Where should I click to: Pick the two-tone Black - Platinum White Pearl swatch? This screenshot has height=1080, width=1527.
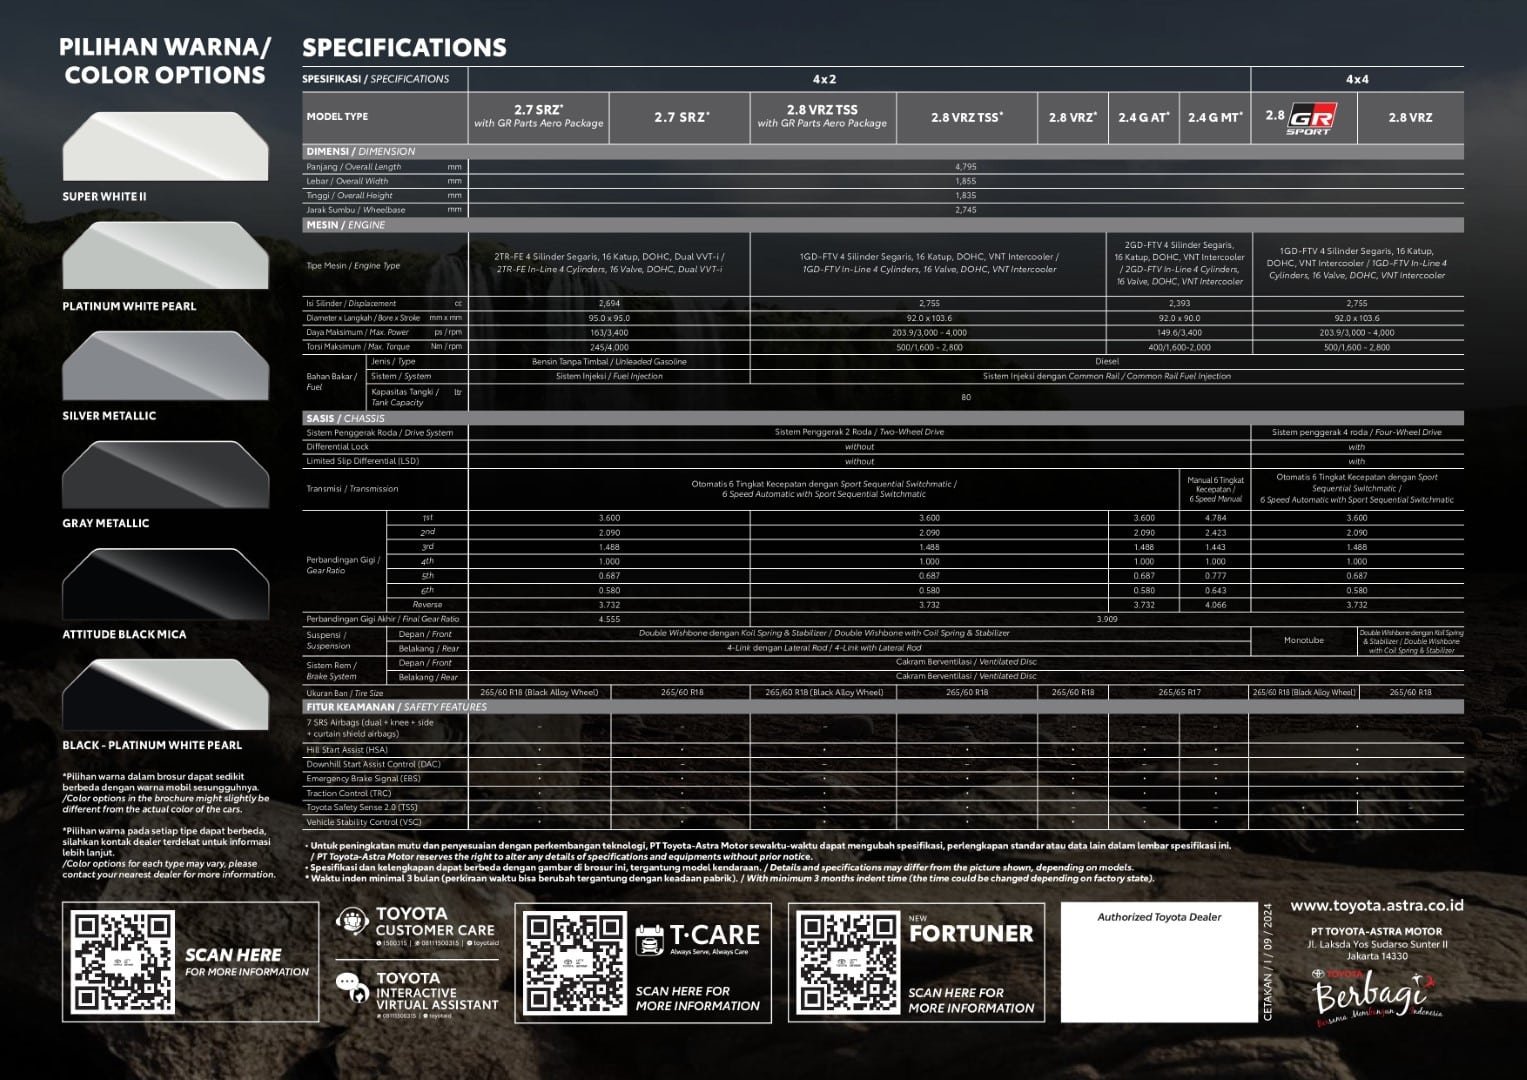click(x=165, y=694)
